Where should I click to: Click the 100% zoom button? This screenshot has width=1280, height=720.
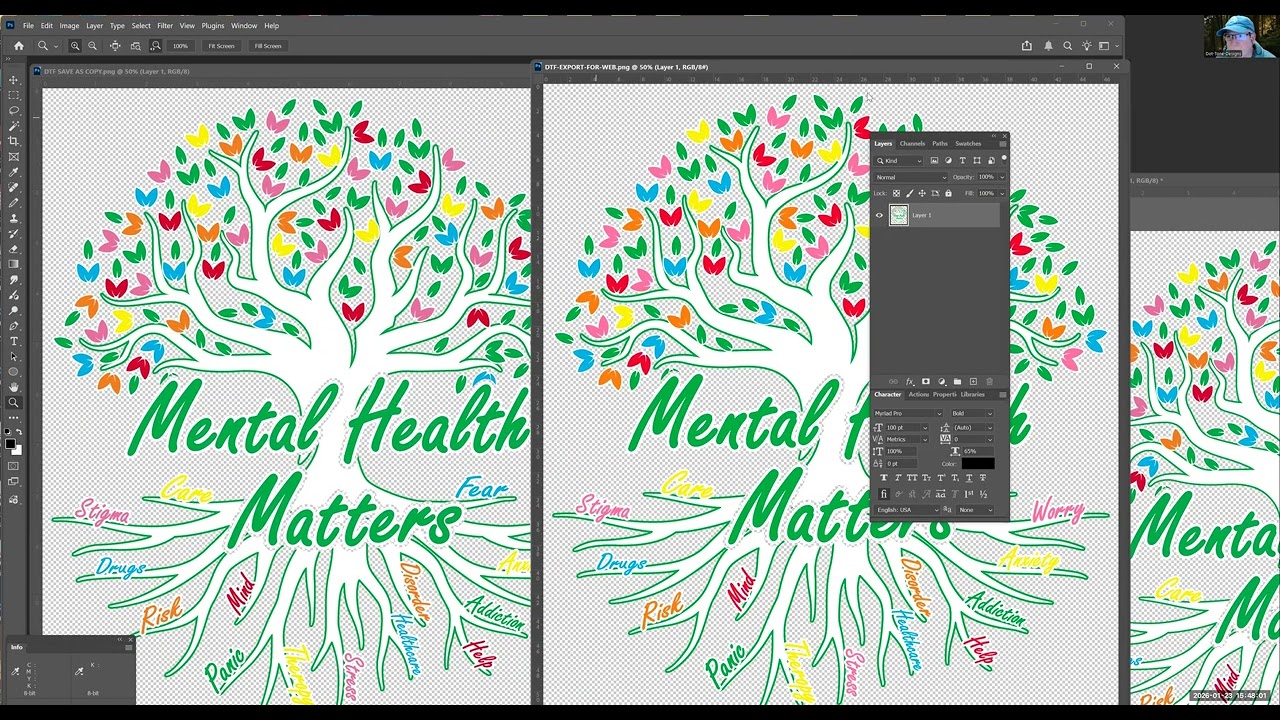(x=180, y=46)
